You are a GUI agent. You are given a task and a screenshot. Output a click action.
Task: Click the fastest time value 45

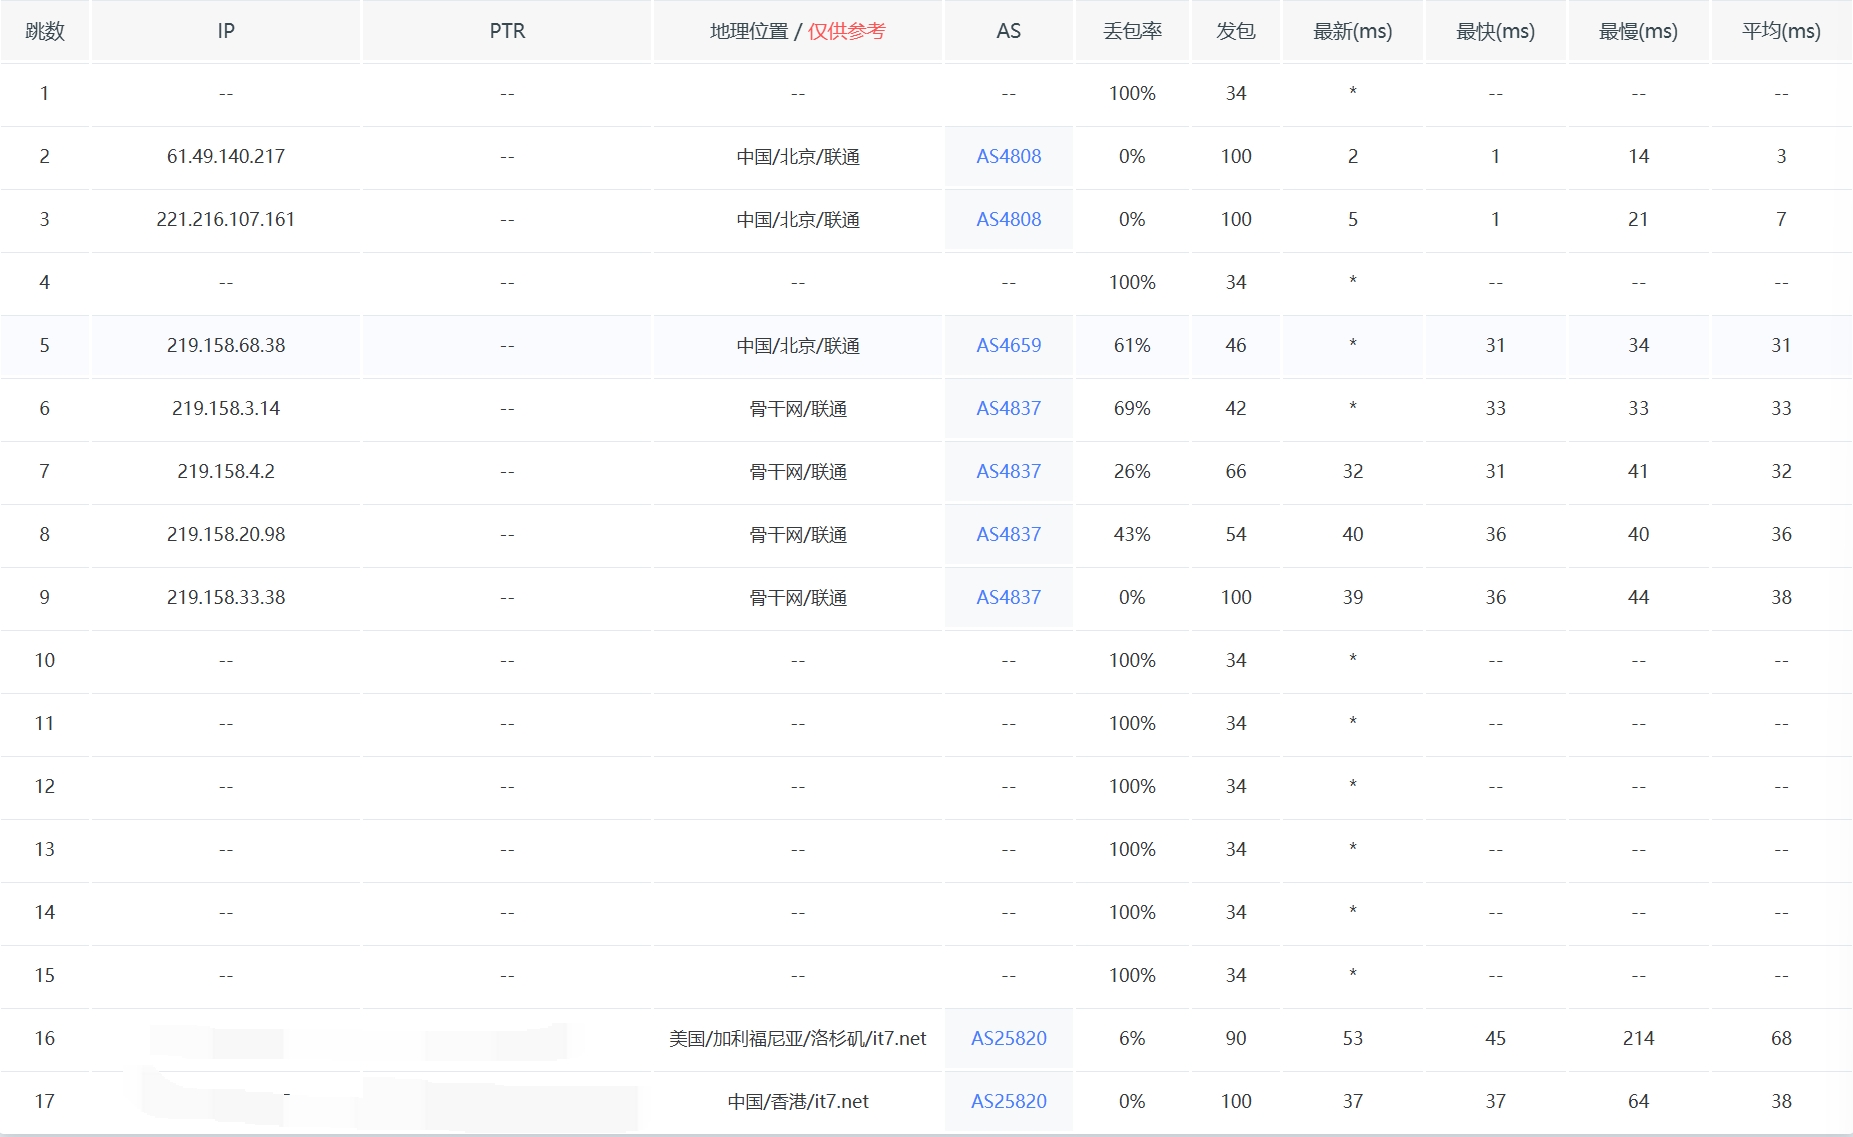click(1495, 1038)
